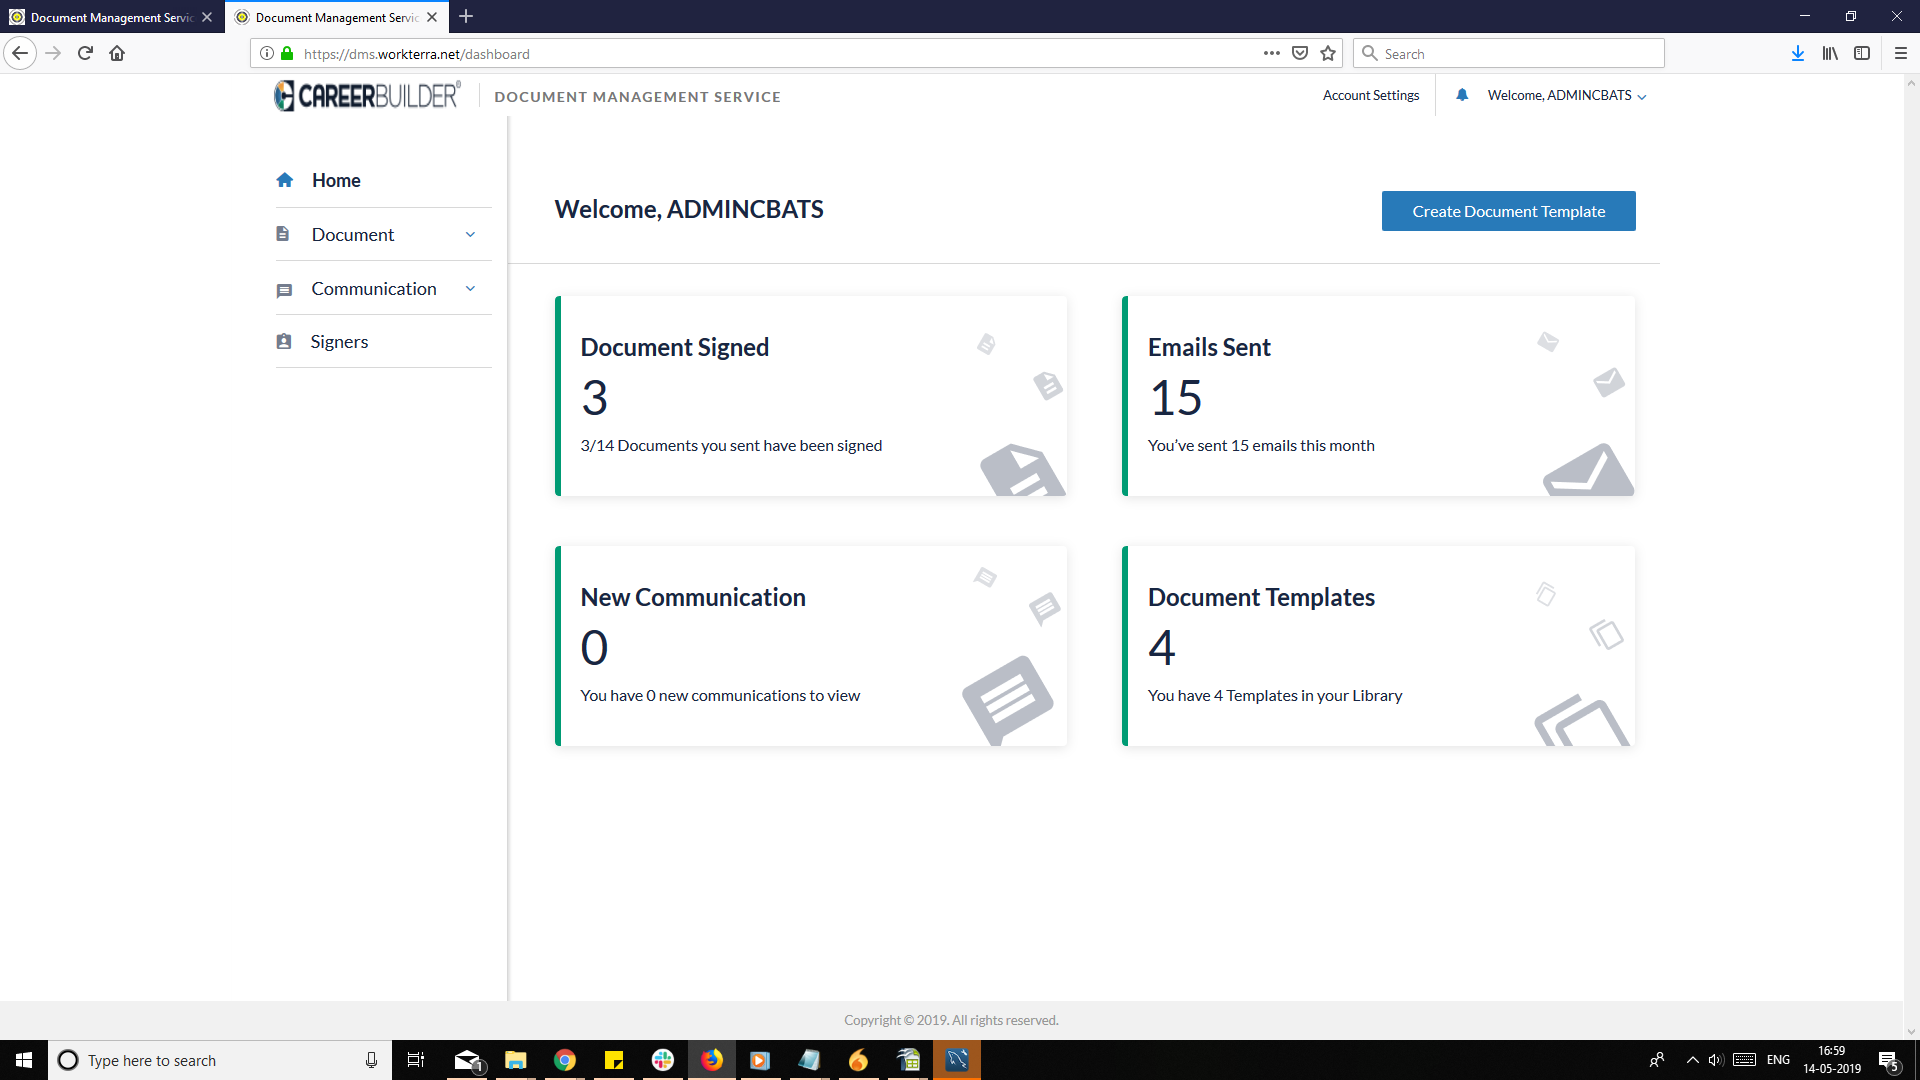Open Slack from the taskbar

662,1060
